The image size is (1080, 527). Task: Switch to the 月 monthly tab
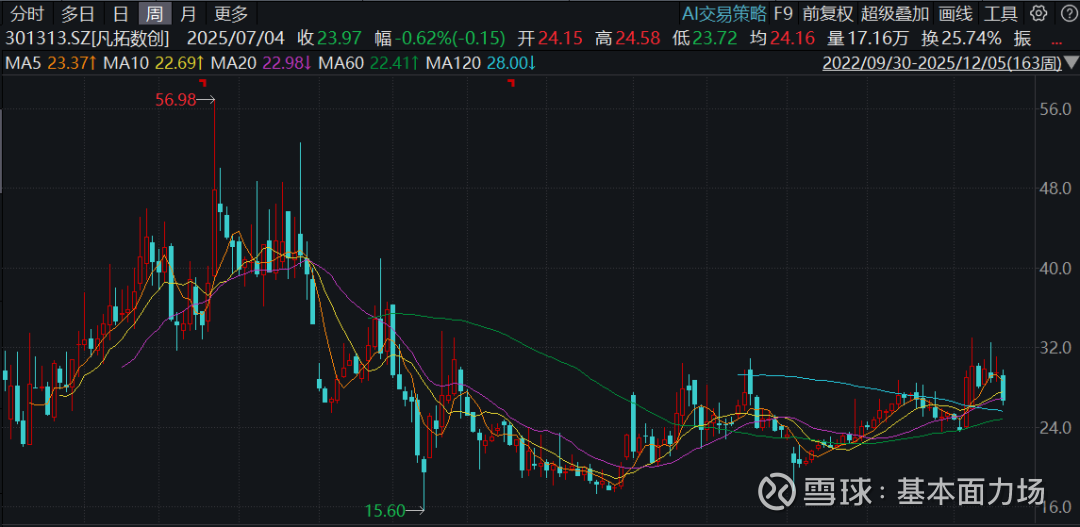[187, 13]
